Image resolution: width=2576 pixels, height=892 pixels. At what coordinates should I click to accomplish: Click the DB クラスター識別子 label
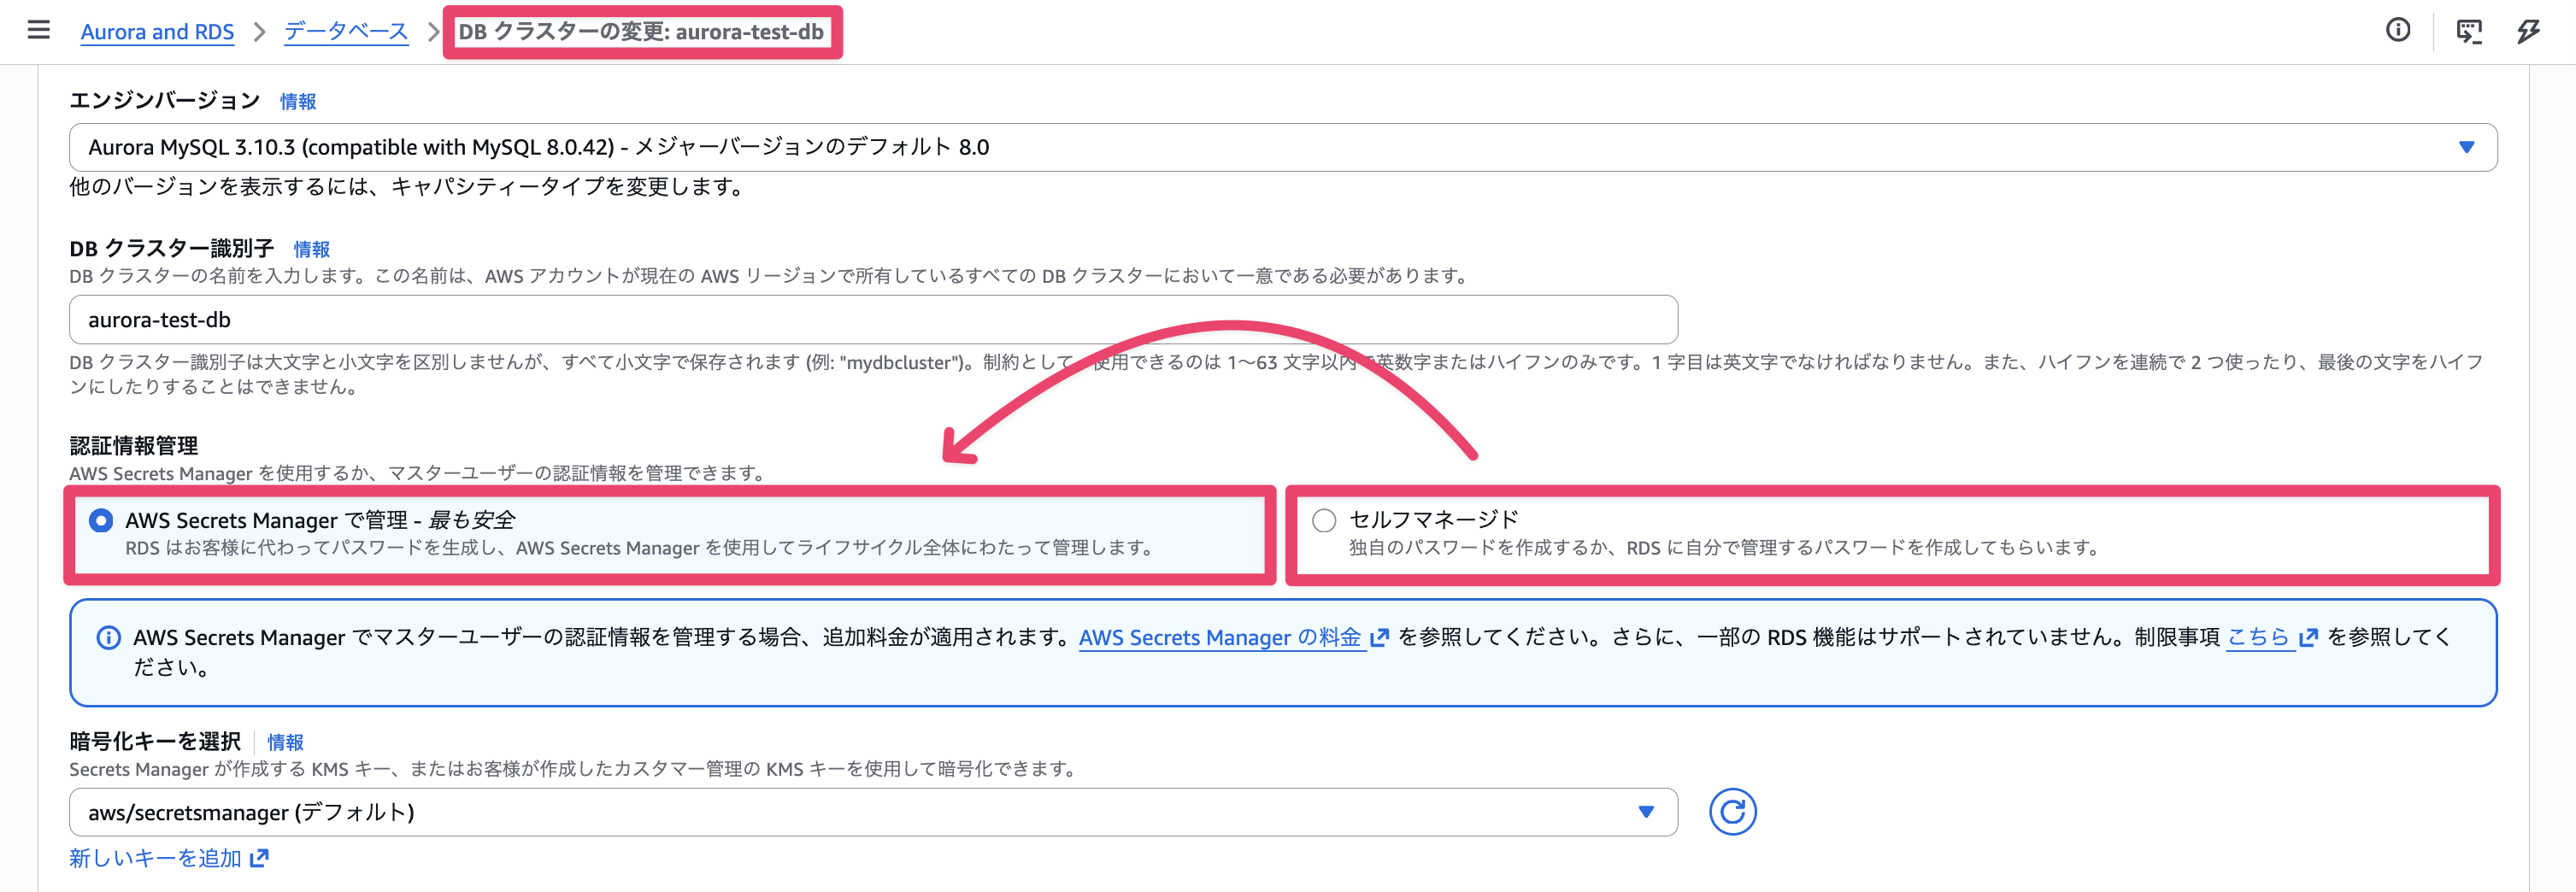(x=171, y=248)
